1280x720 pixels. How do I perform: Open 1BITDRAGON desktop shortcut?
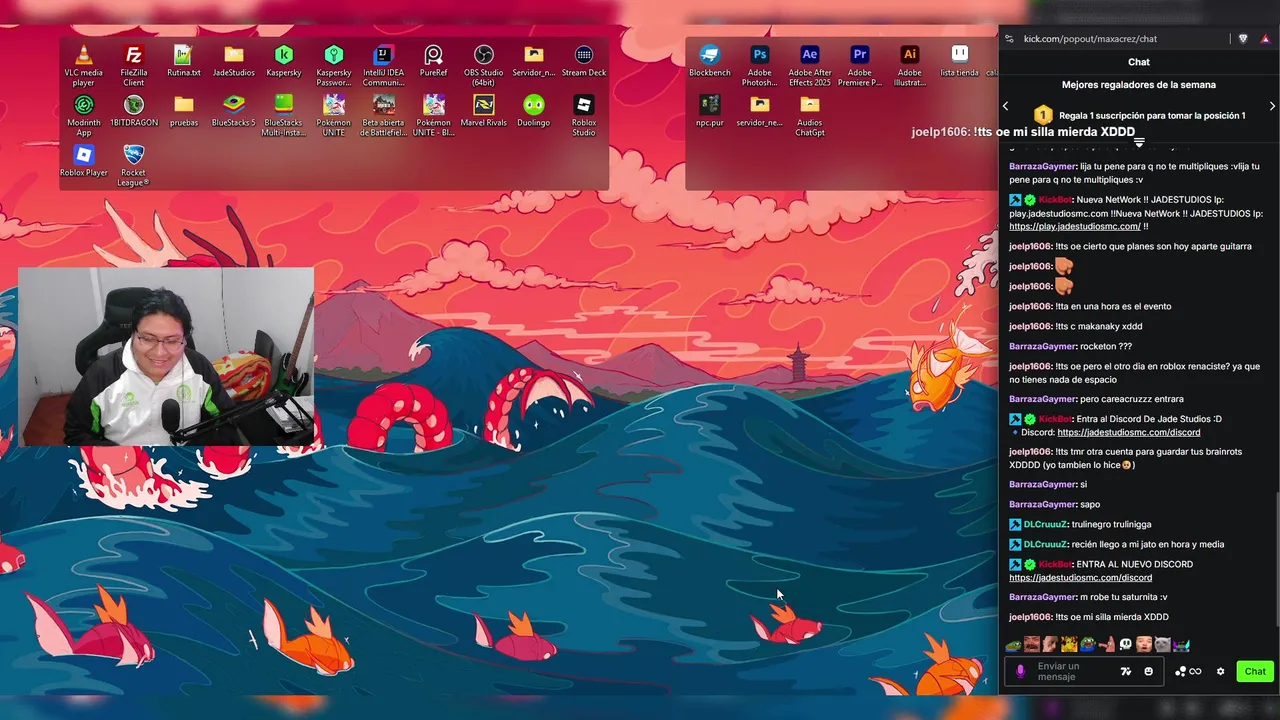(133, 110)
